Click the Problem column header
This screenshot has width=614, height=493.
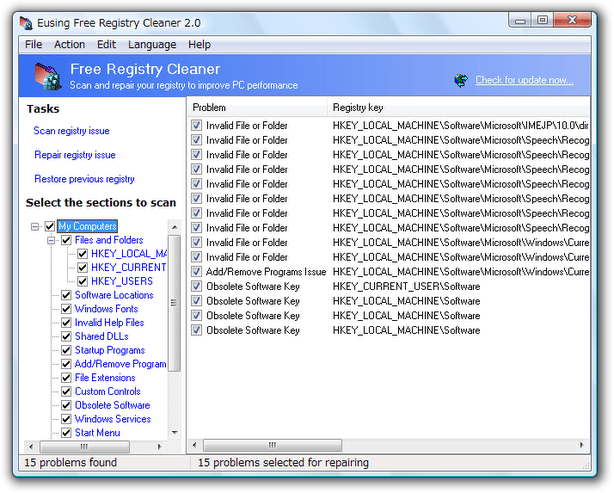click(258, 107)
